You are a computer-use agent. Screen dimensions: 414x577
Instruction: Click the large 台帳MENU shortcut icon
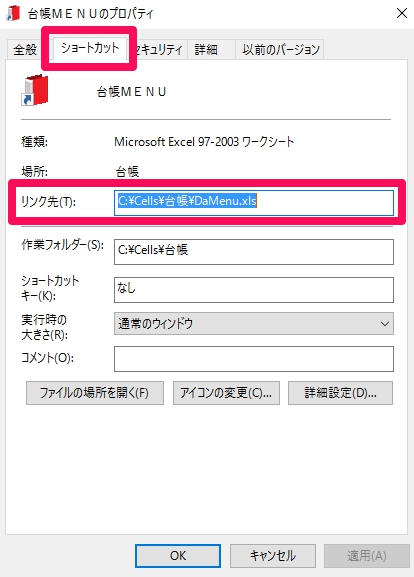click(35, 91)
